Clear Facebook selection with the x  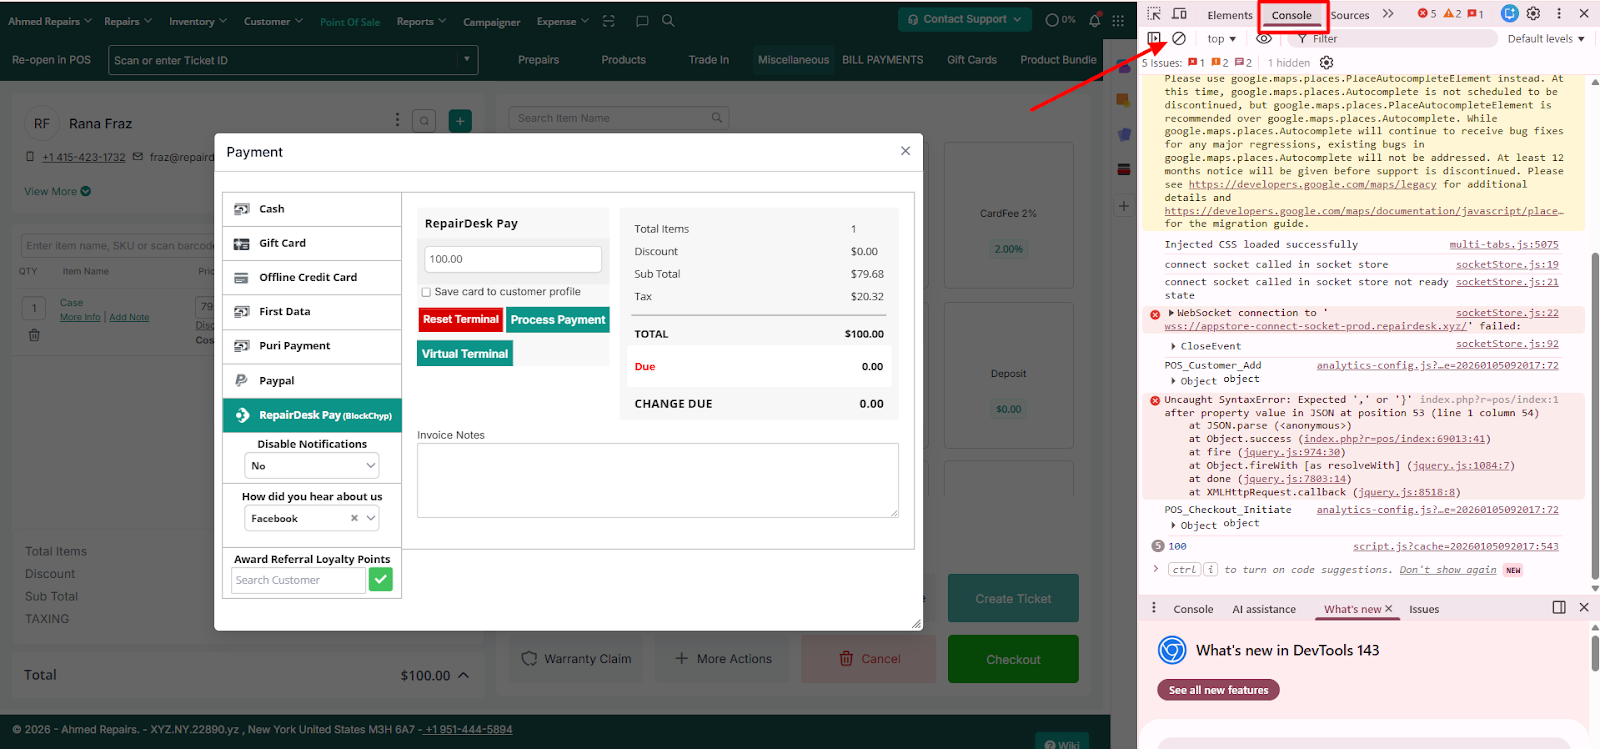click(354, 518)
